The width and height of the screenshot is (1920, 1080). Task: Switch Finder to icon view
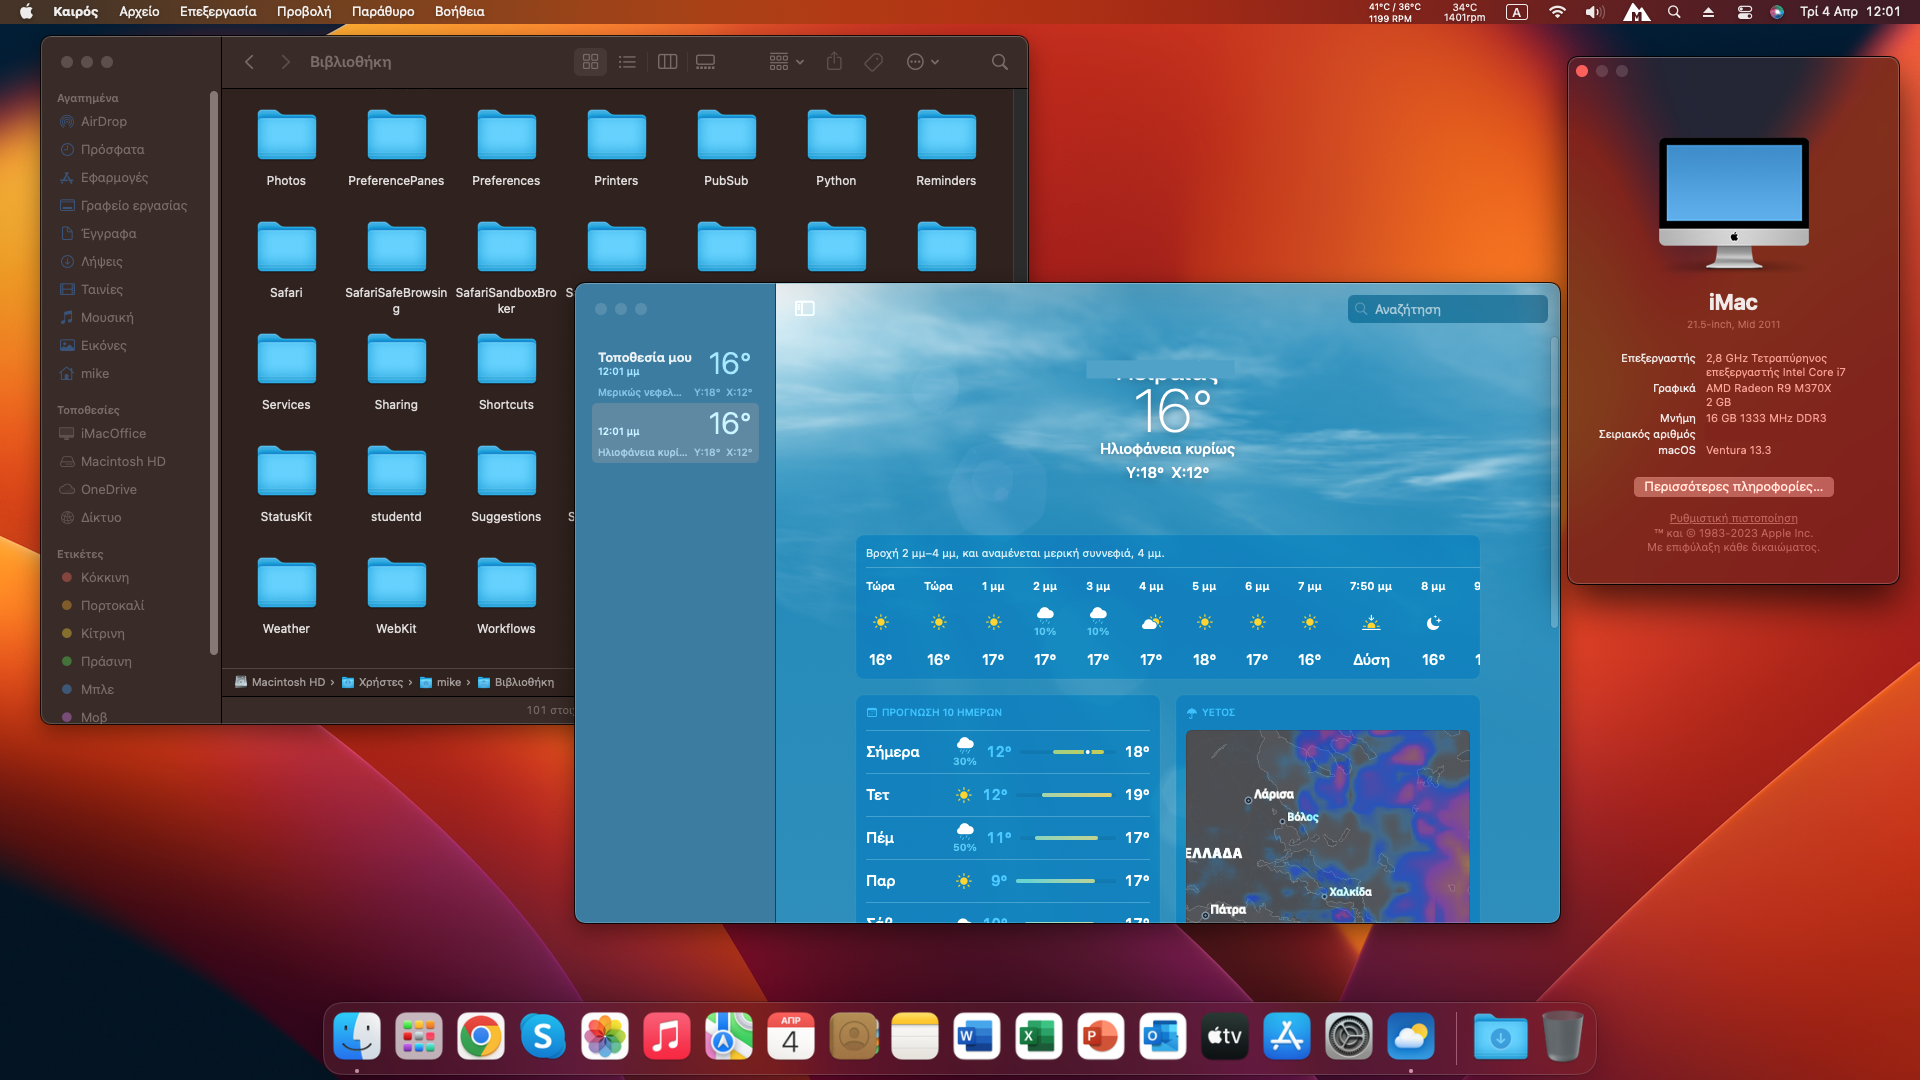590,62
